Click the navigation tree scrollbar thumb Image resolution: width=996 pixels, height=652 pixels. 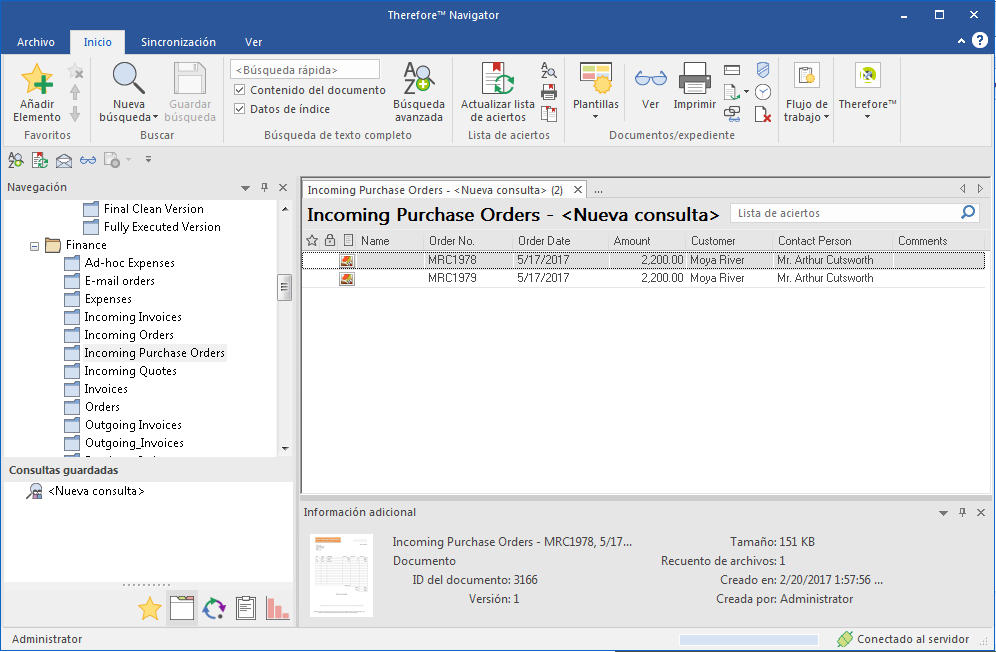pos(285,287)
